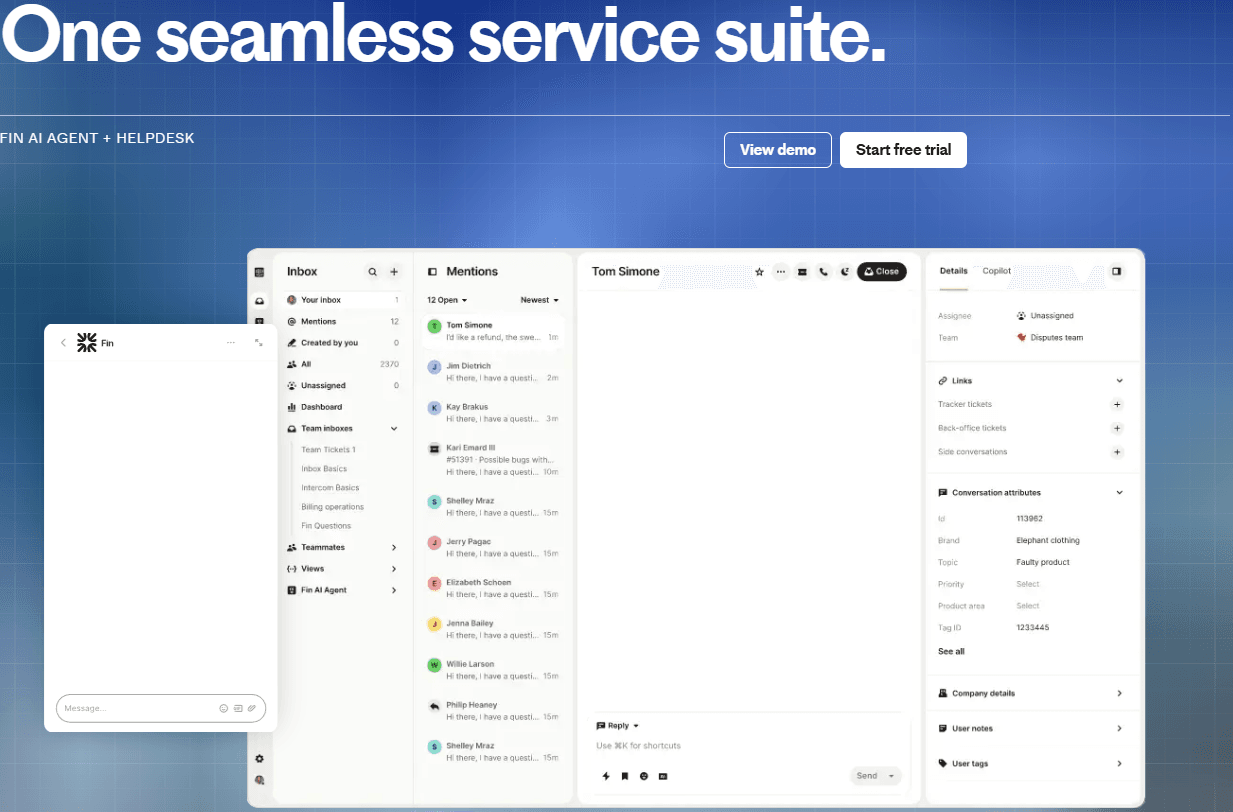
Task: Click the Start free trial button
Action: [x=903, y=150]
